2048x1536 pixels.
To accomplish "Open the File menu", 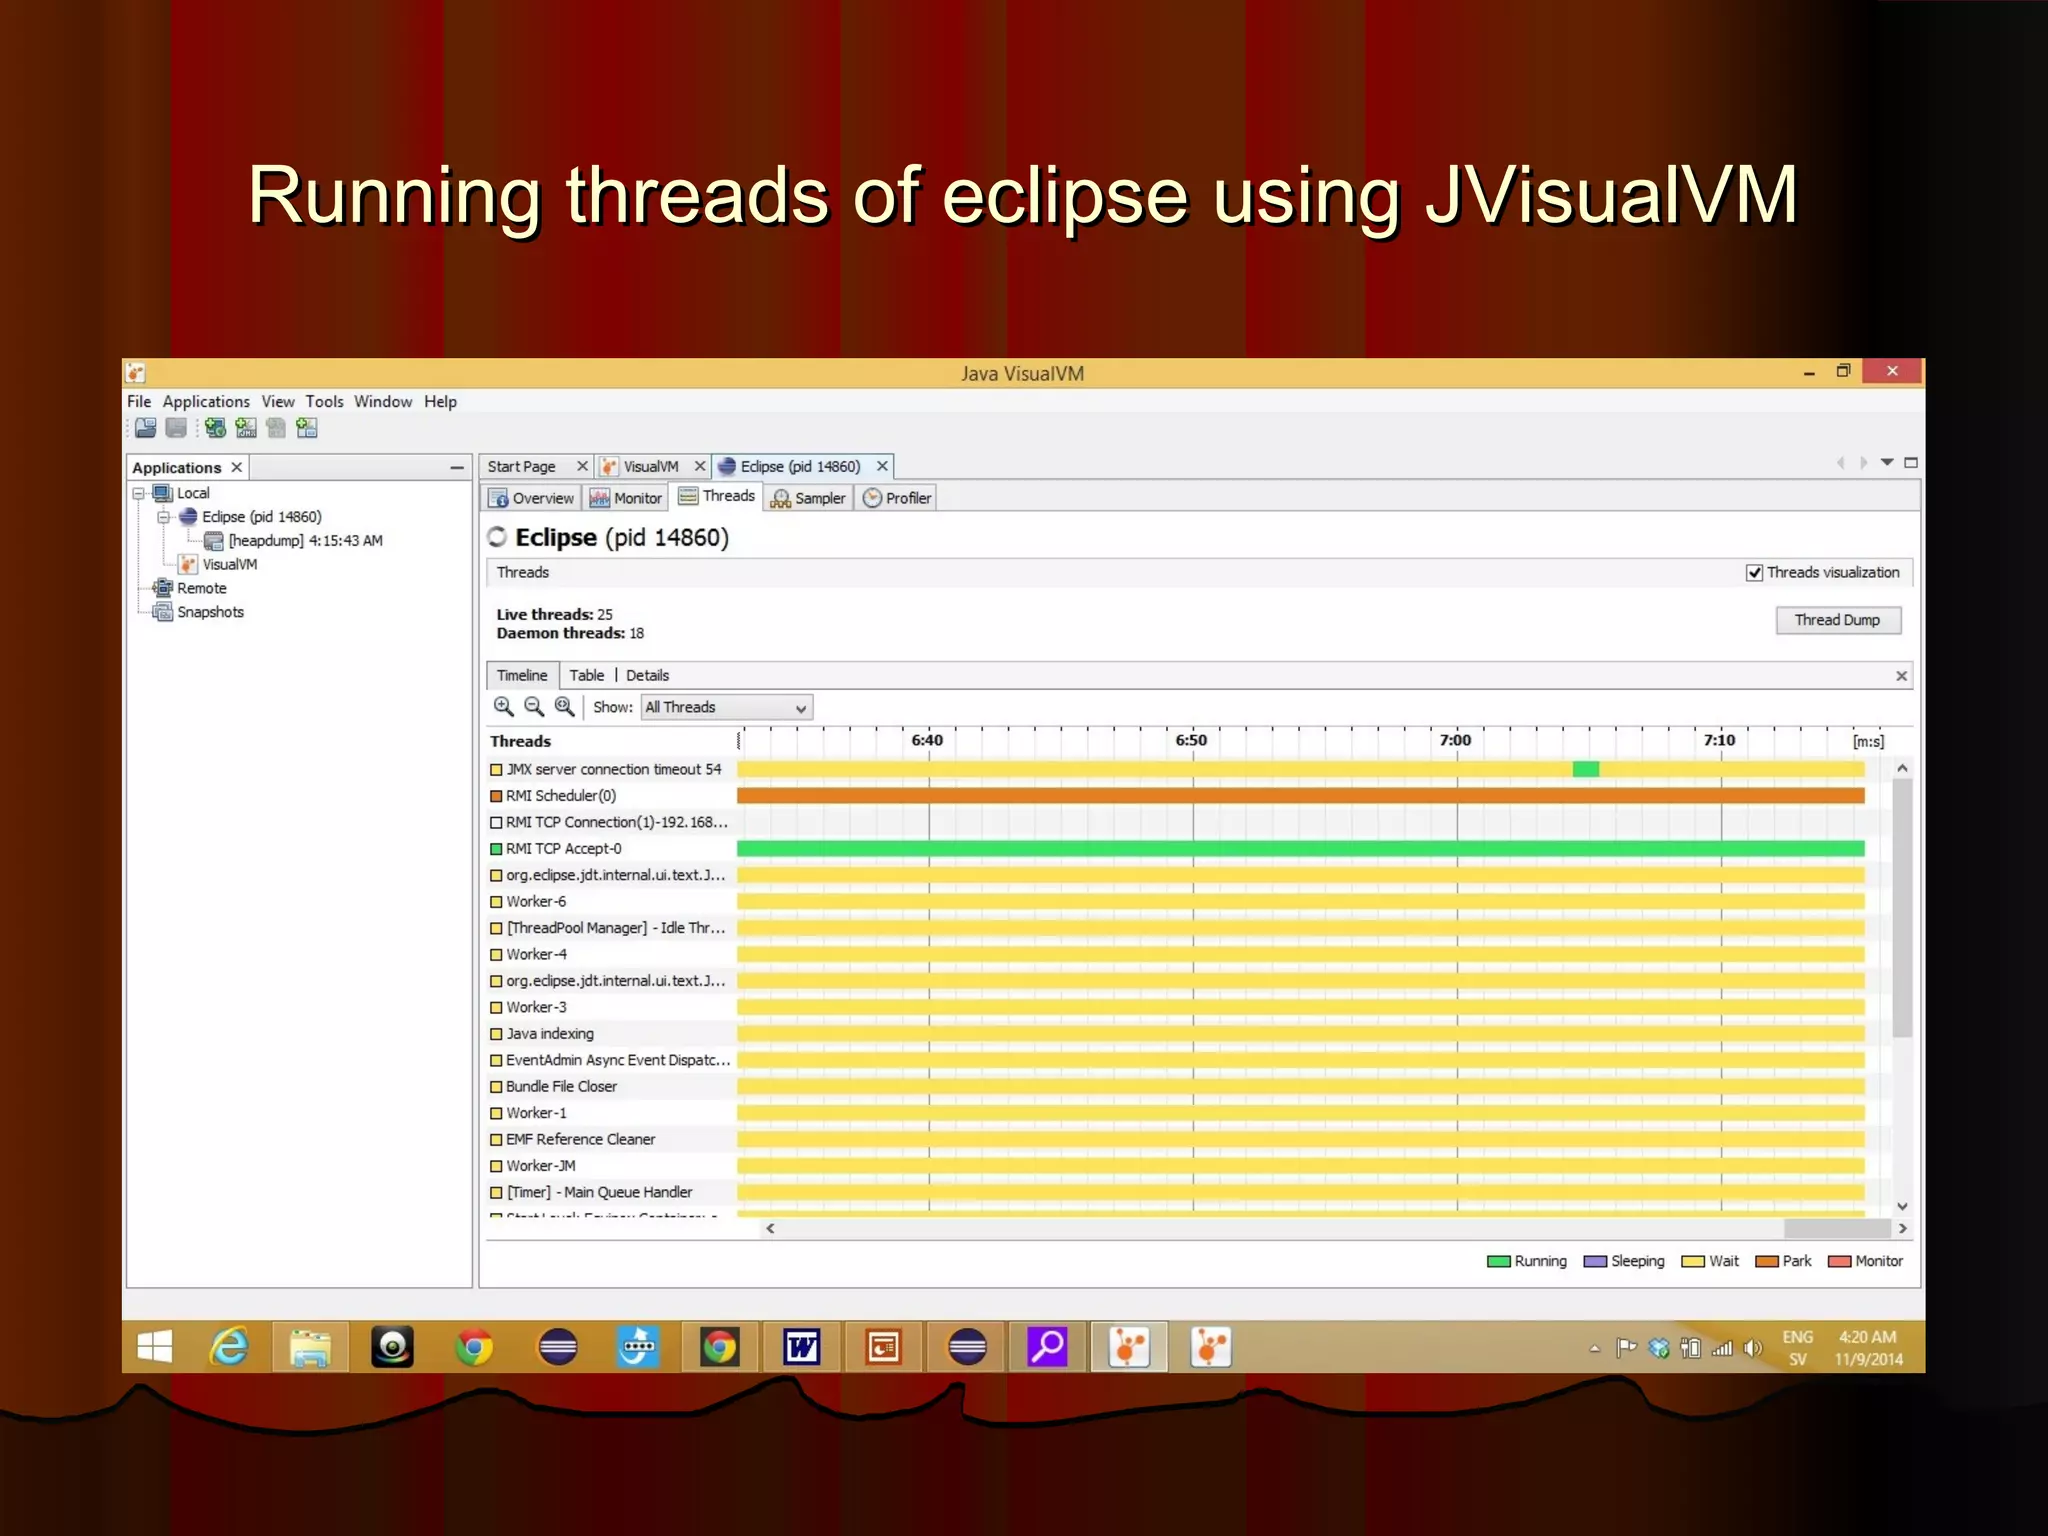I will tap(139, 402).
